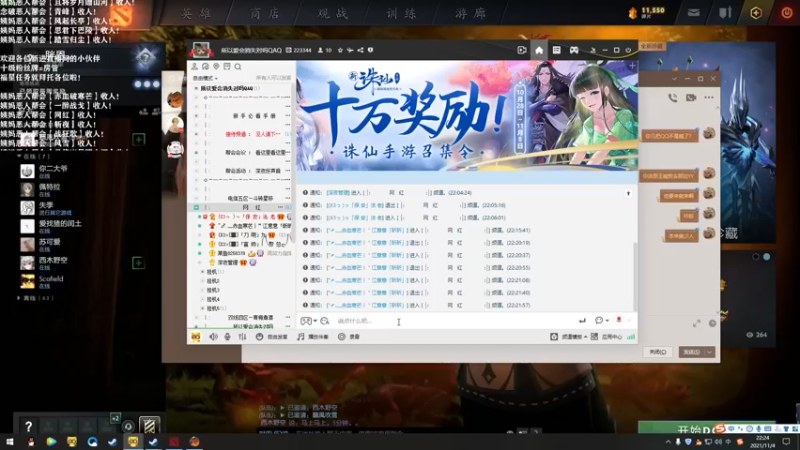Mute the YY speaker volume icon
The image size is (800, 450).
tap(213, 337)
